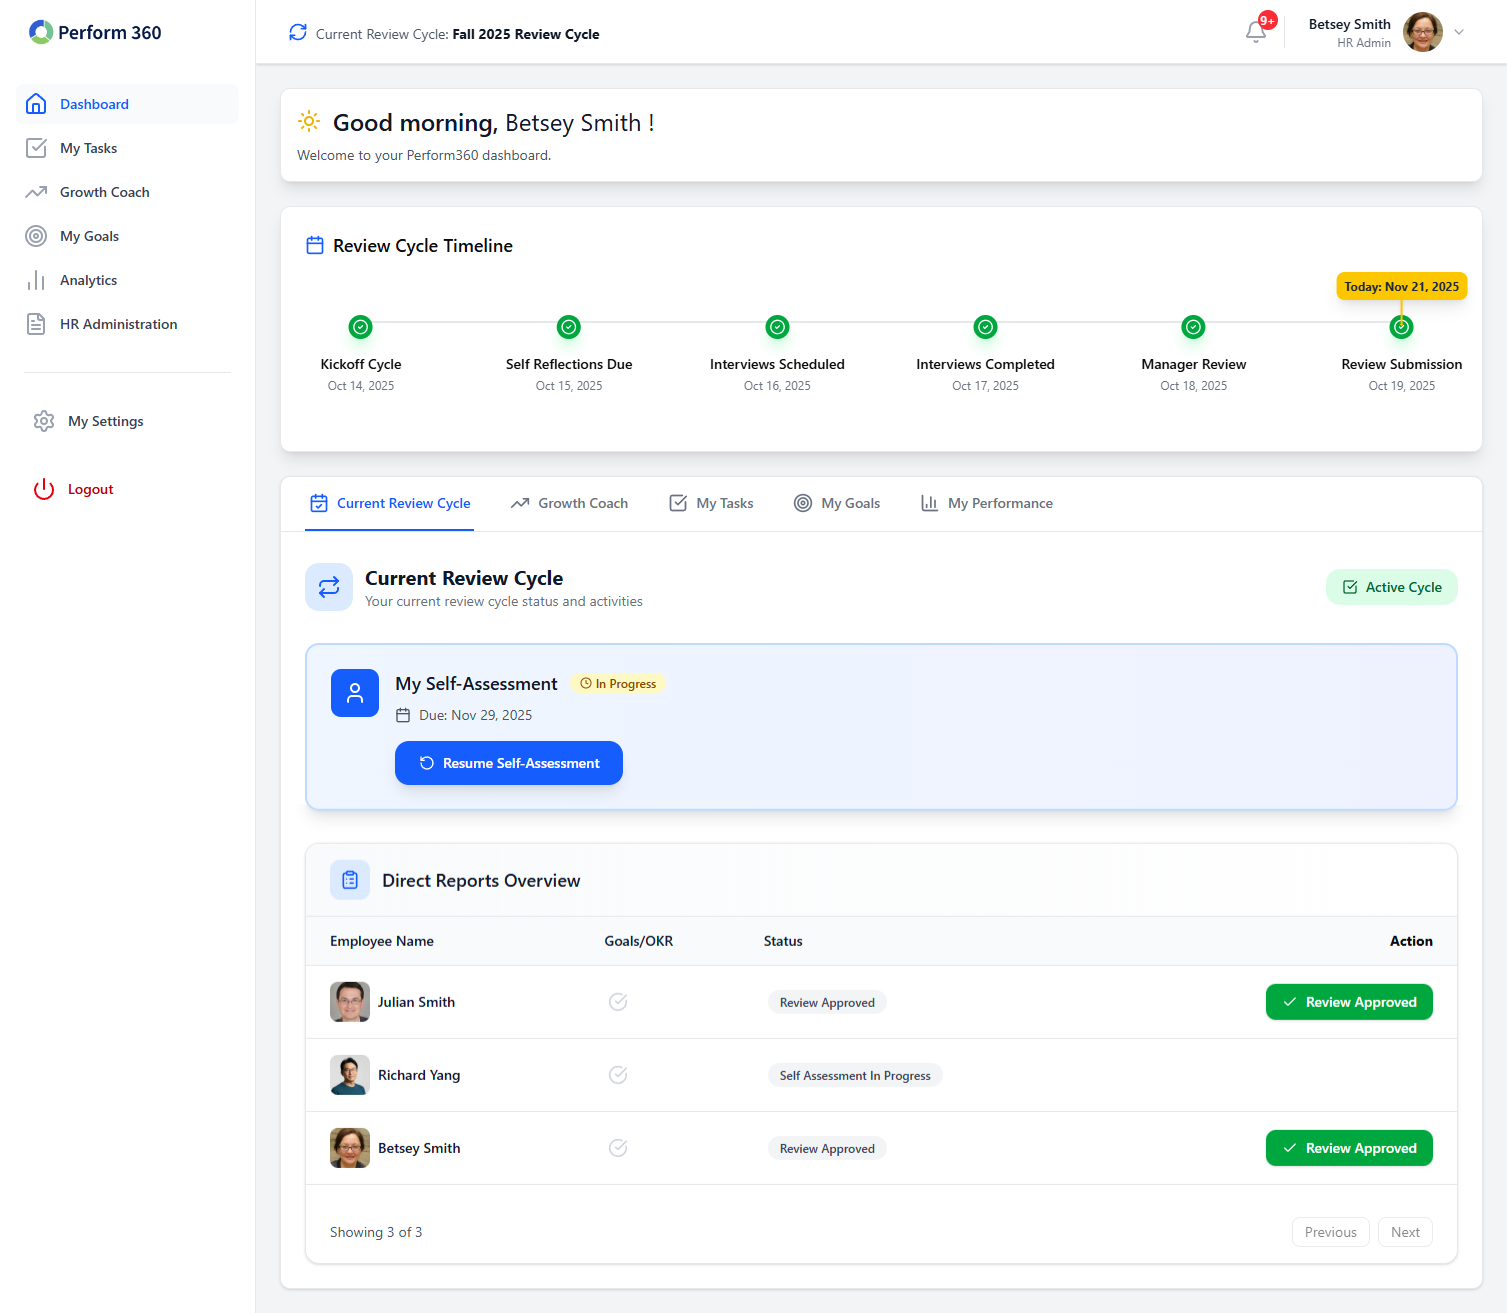Toggle Richard Yang's Goals/OKR check circle
The height and width of the screenshot is (1313, 1507).
pos(618,1075)
